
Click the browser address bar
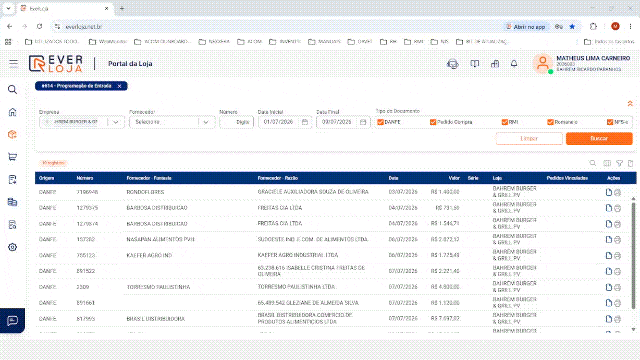(x=278, y=27)
